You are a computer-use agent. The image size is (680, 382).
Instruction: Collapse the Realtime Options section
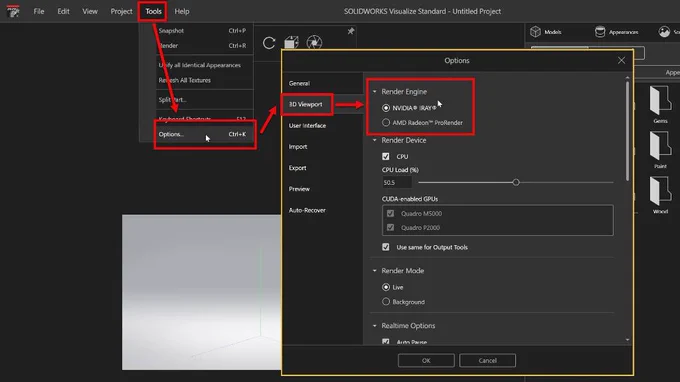[375, 326]
